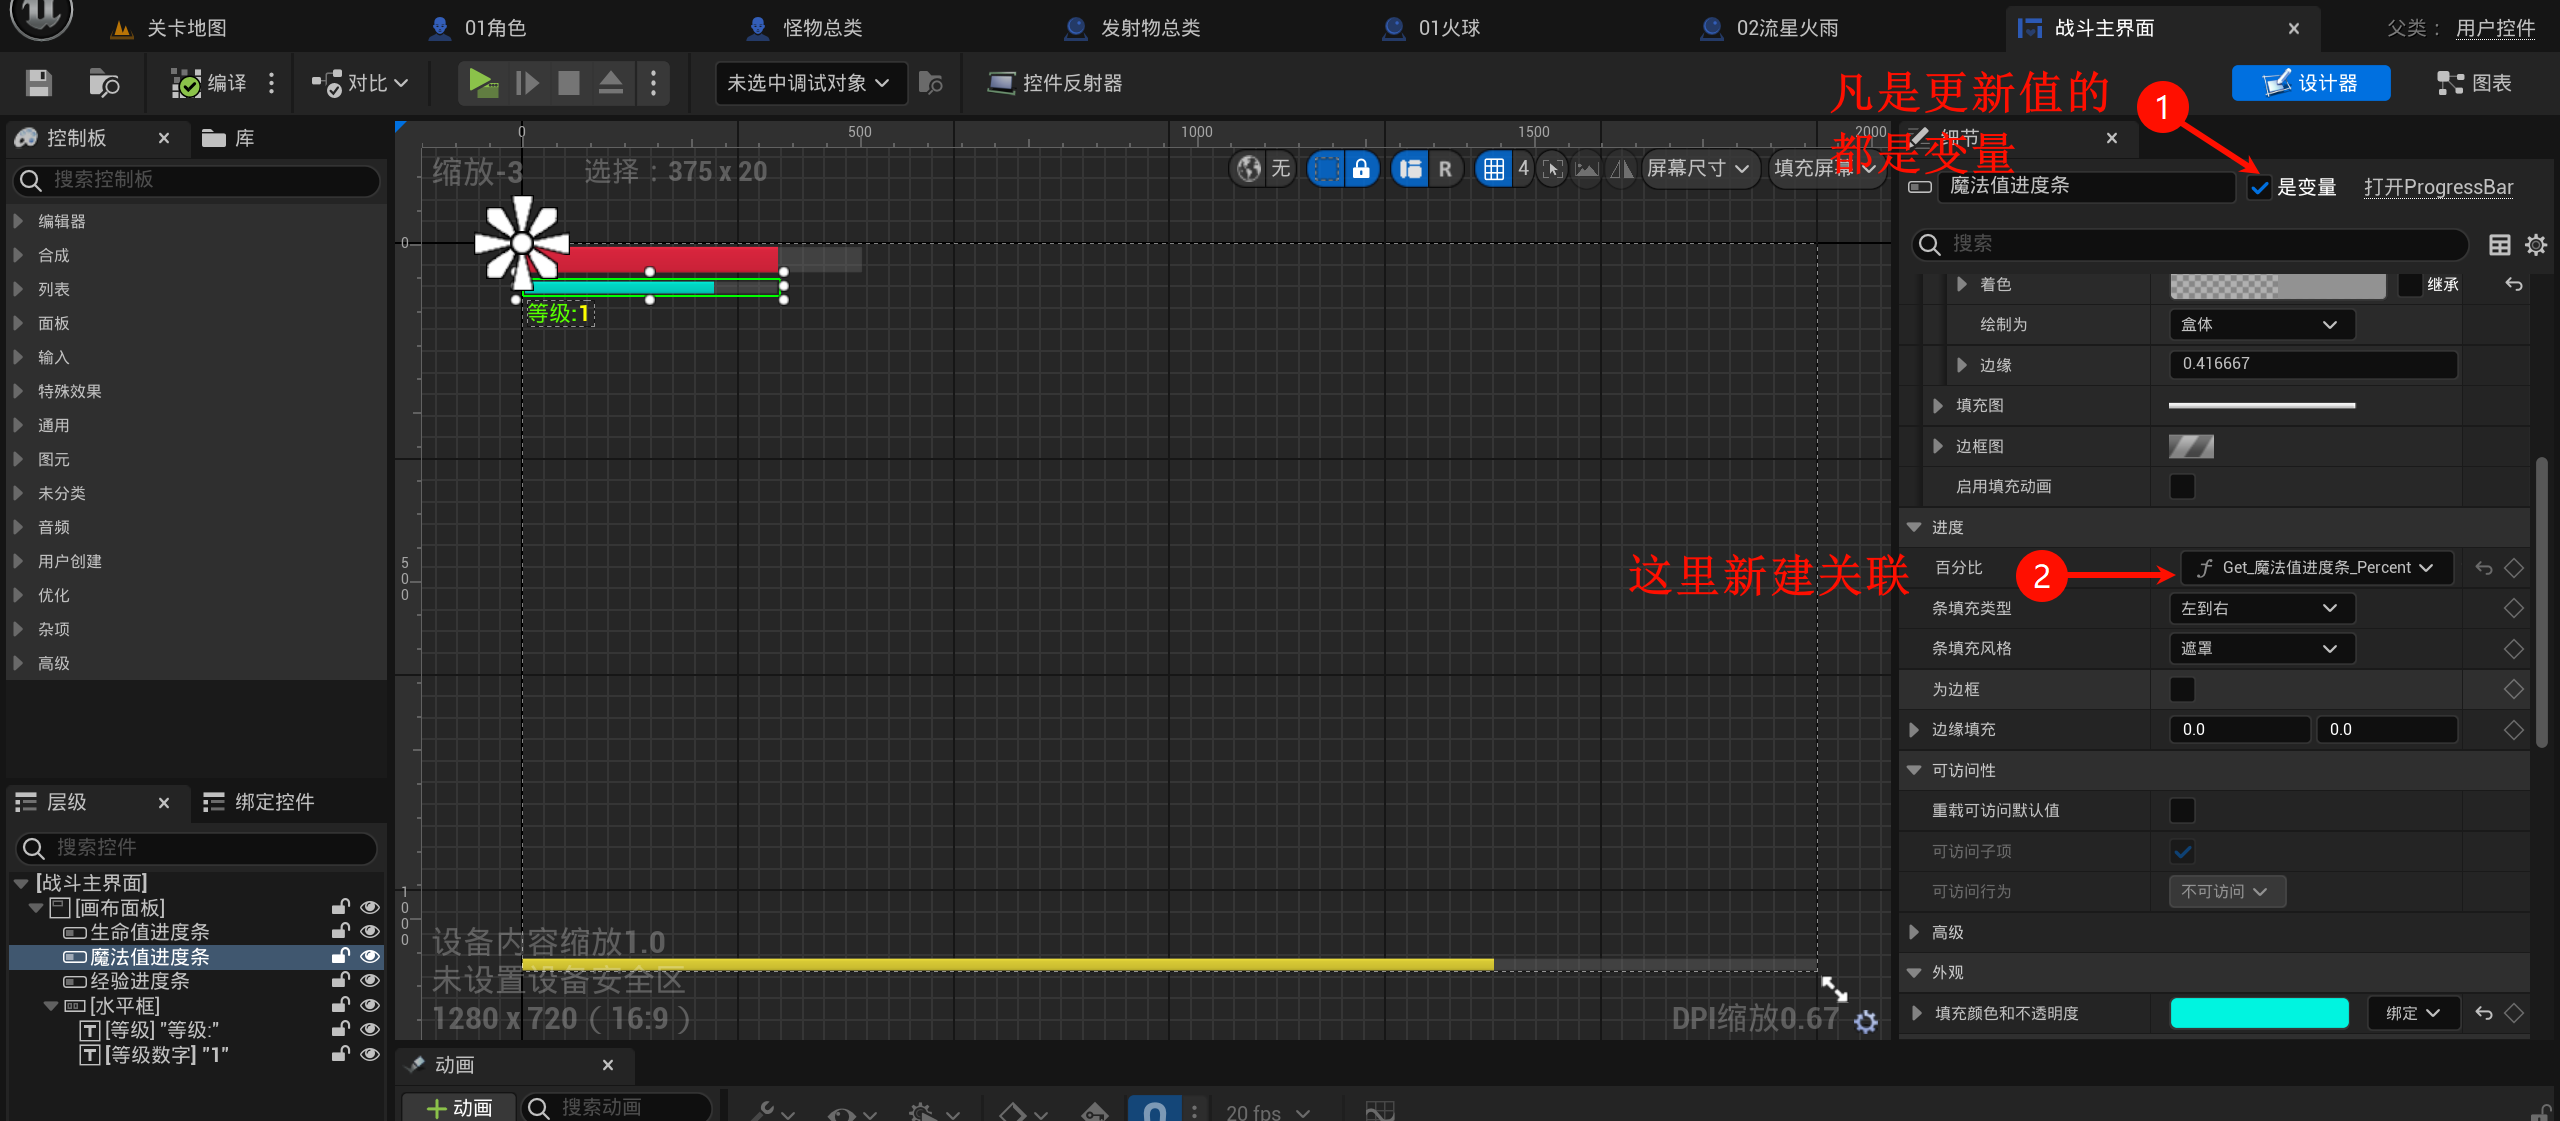Switch to the 01角色 tab
The height and width of the screenshot is (1121, 2560).
pos(494,28)
